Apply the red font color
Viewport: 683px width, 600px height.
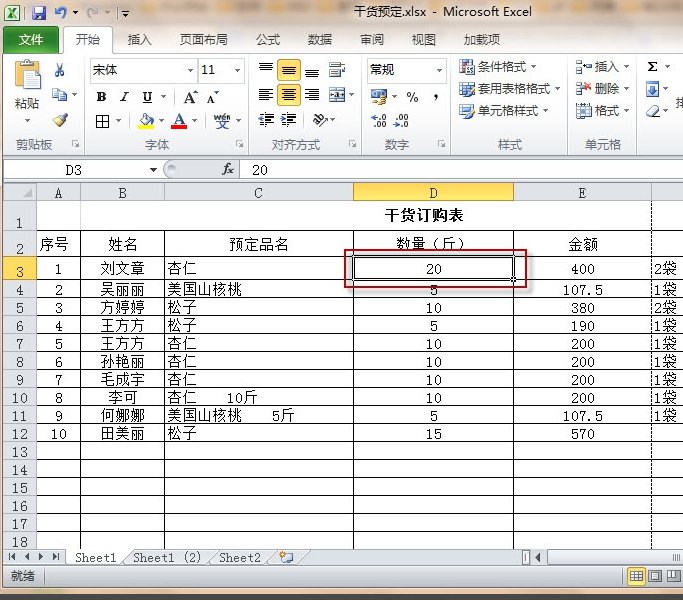(179, 121)
